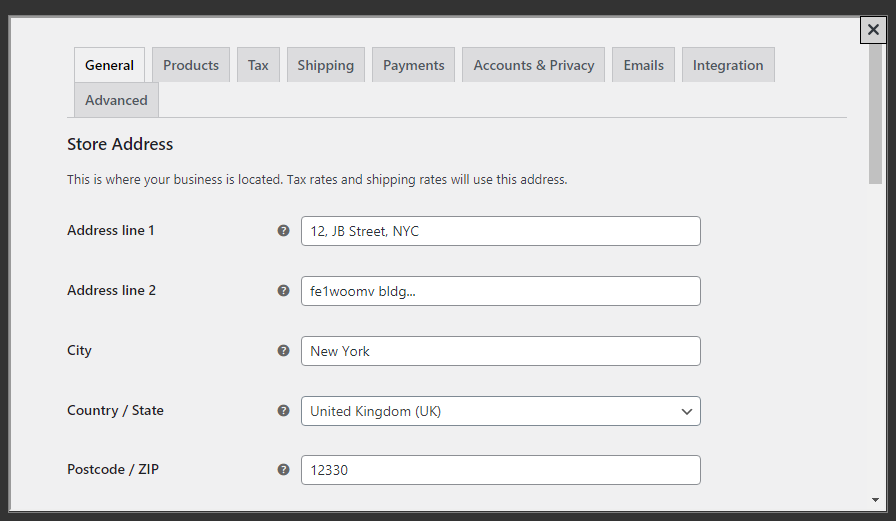The width and height of the screenshot is (896, 521).
Task: Open Accounts & Privacy tab
Action: coord(533,65)
